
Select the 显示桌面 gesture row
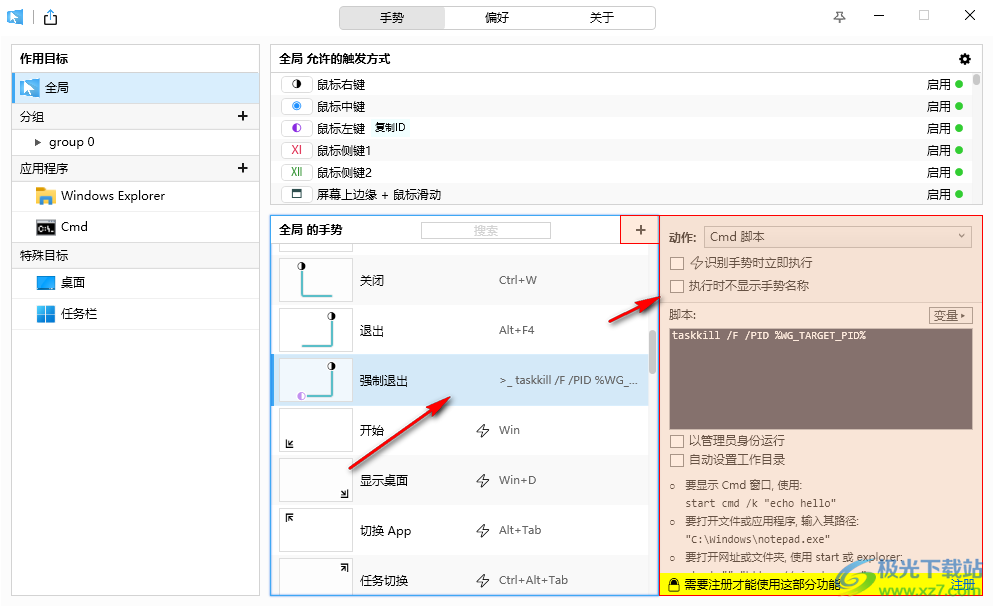[x=460, y=480]
